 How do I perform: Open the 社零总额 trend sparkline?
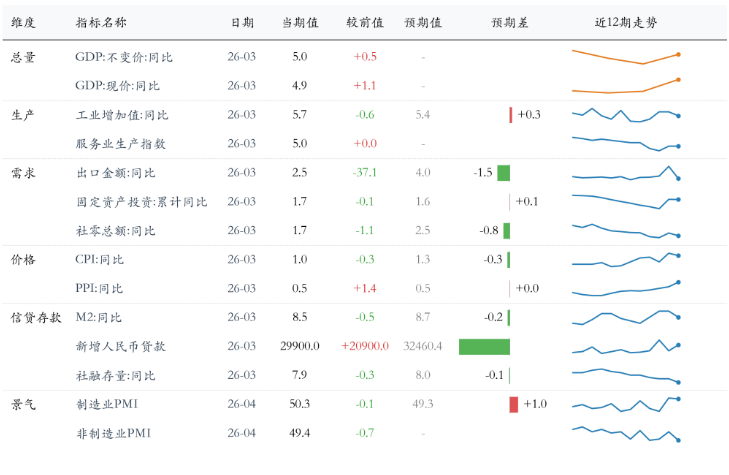point(626,231)
